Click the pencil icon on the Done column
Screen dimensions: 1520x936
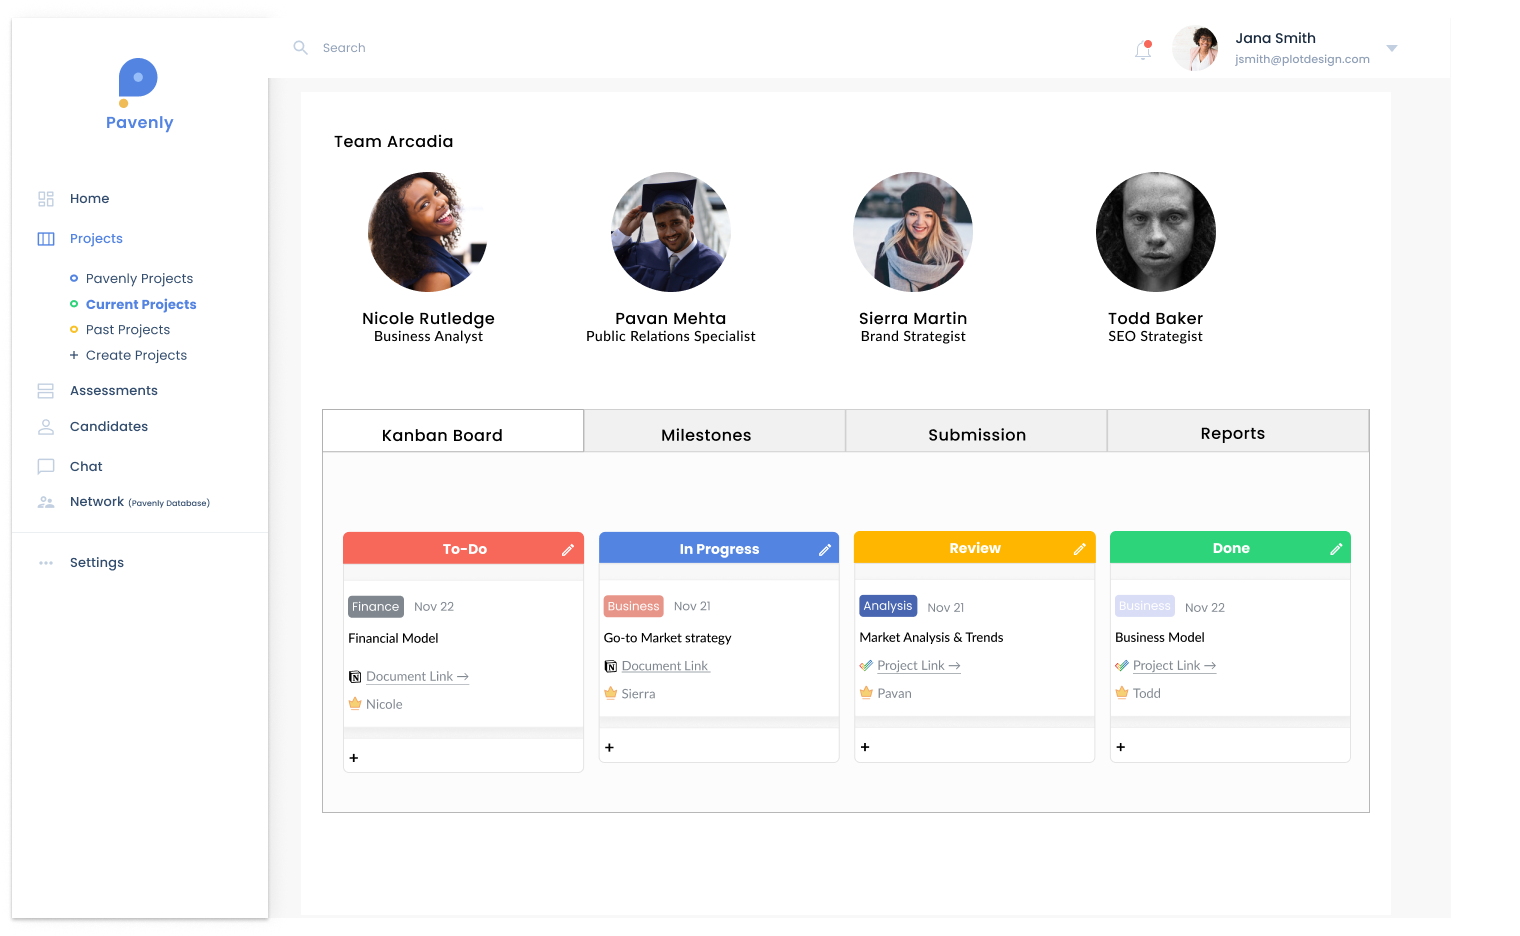pyautogui.click(x=1336, y=548)
